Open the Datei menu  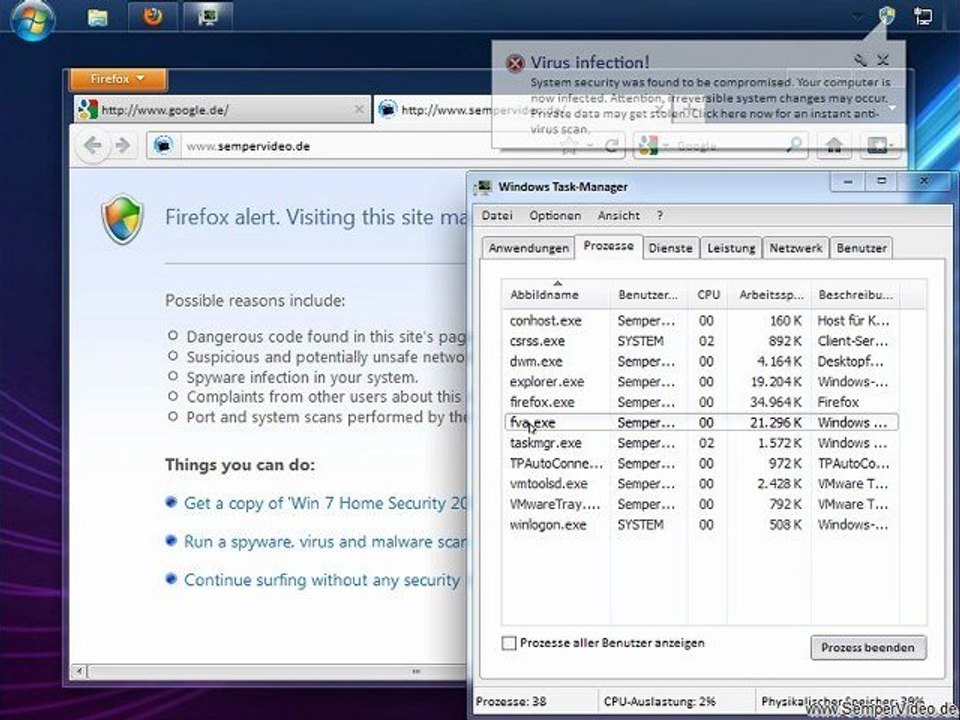tap(497, 216)
